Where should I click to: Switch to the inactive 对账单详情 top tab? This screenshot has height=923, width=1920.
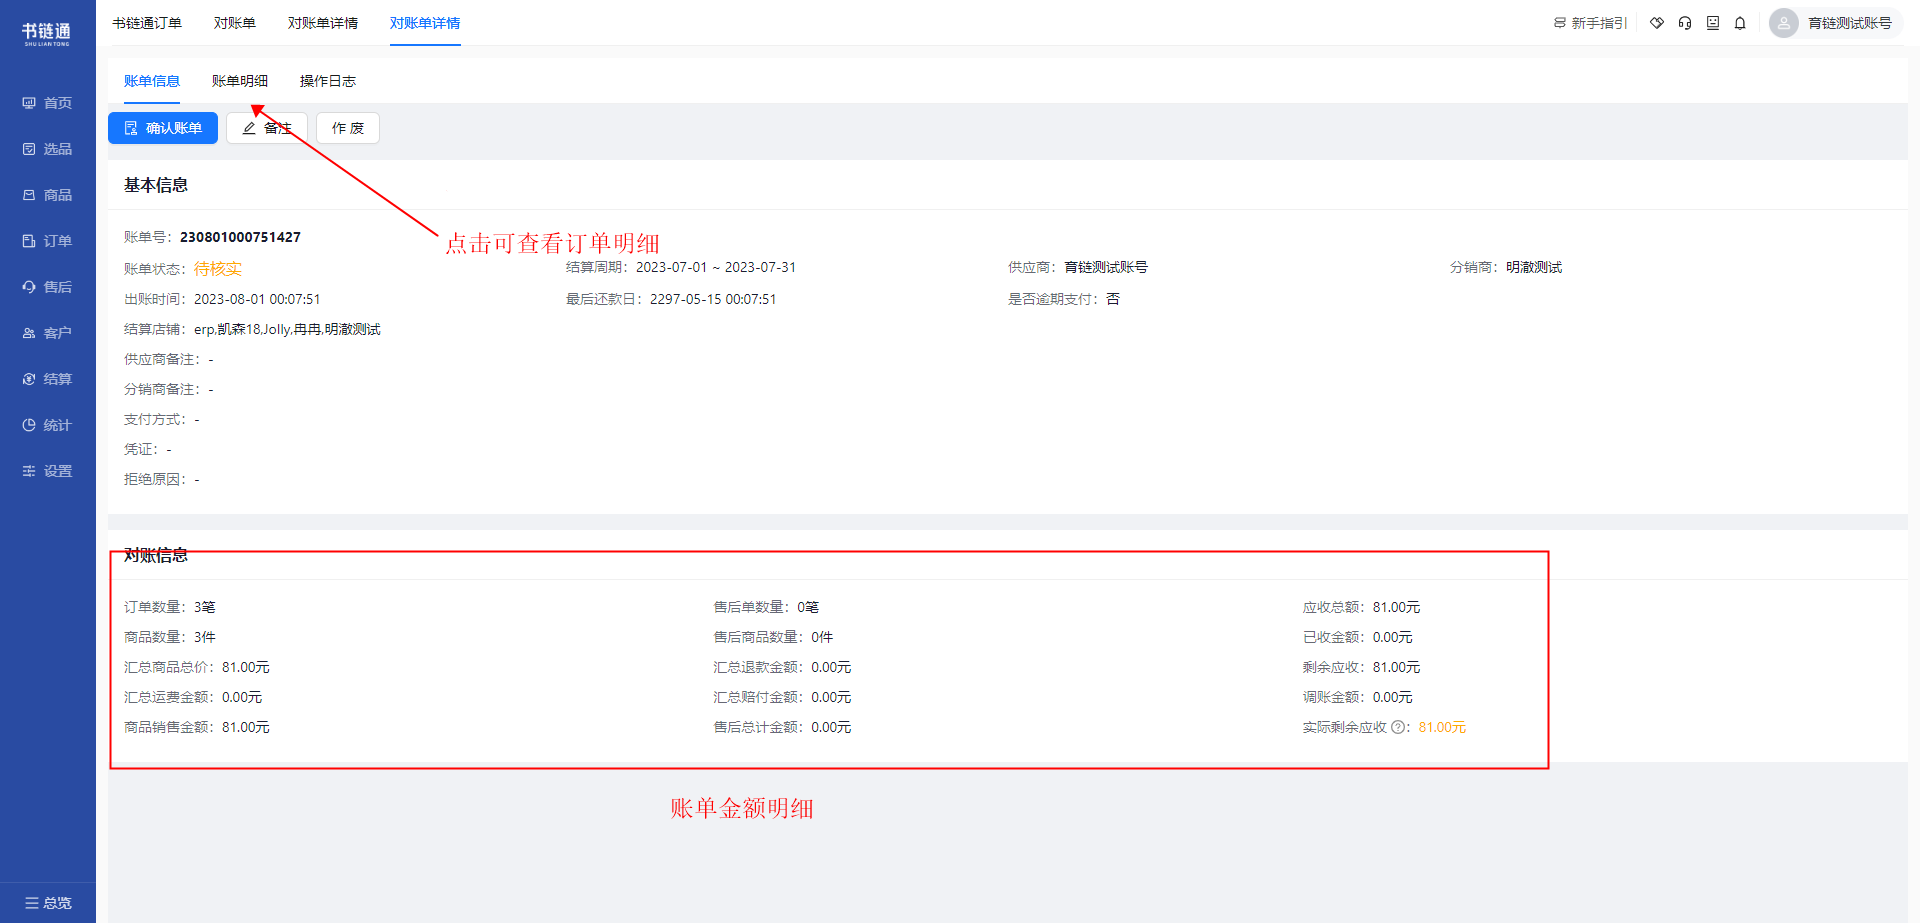[323, 23]
